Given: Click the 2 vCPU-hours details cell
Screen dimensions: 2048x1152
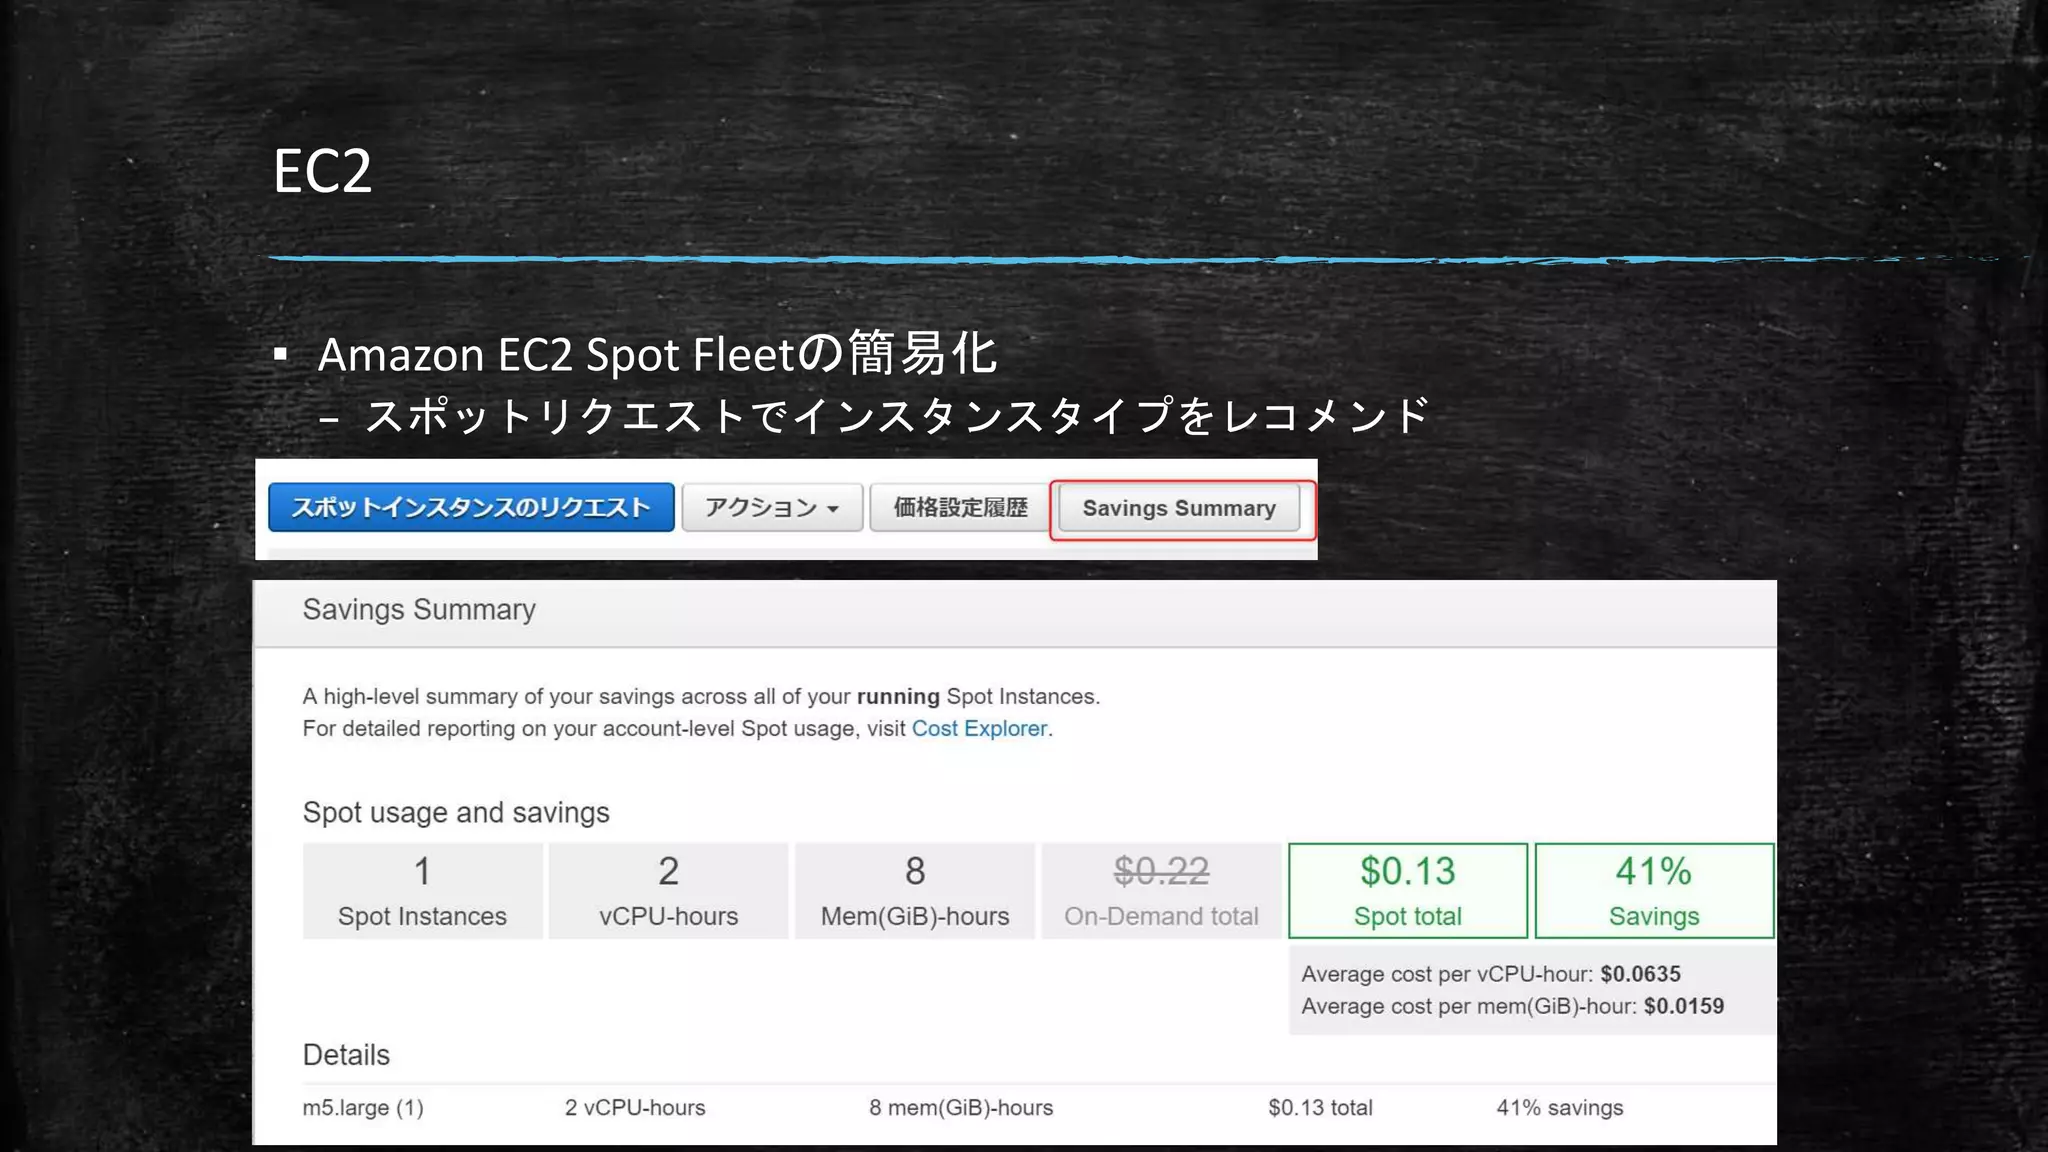Looking at the screenshot, I should [635, 1108].
